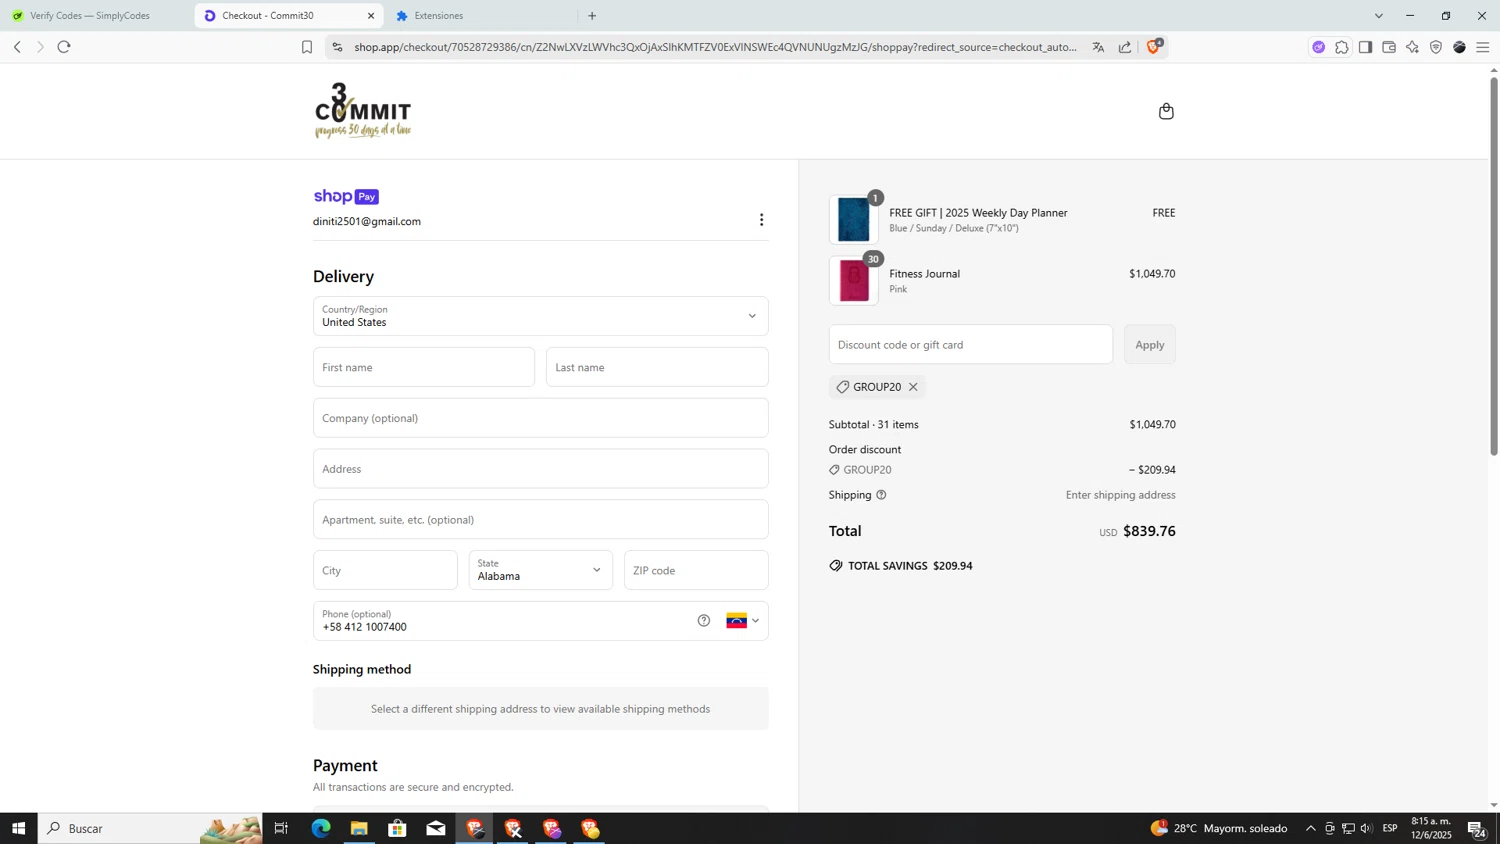The width and height of the screenshot is (1500, 844).
Task: Click the share page icon
Action: (1125, 47)
